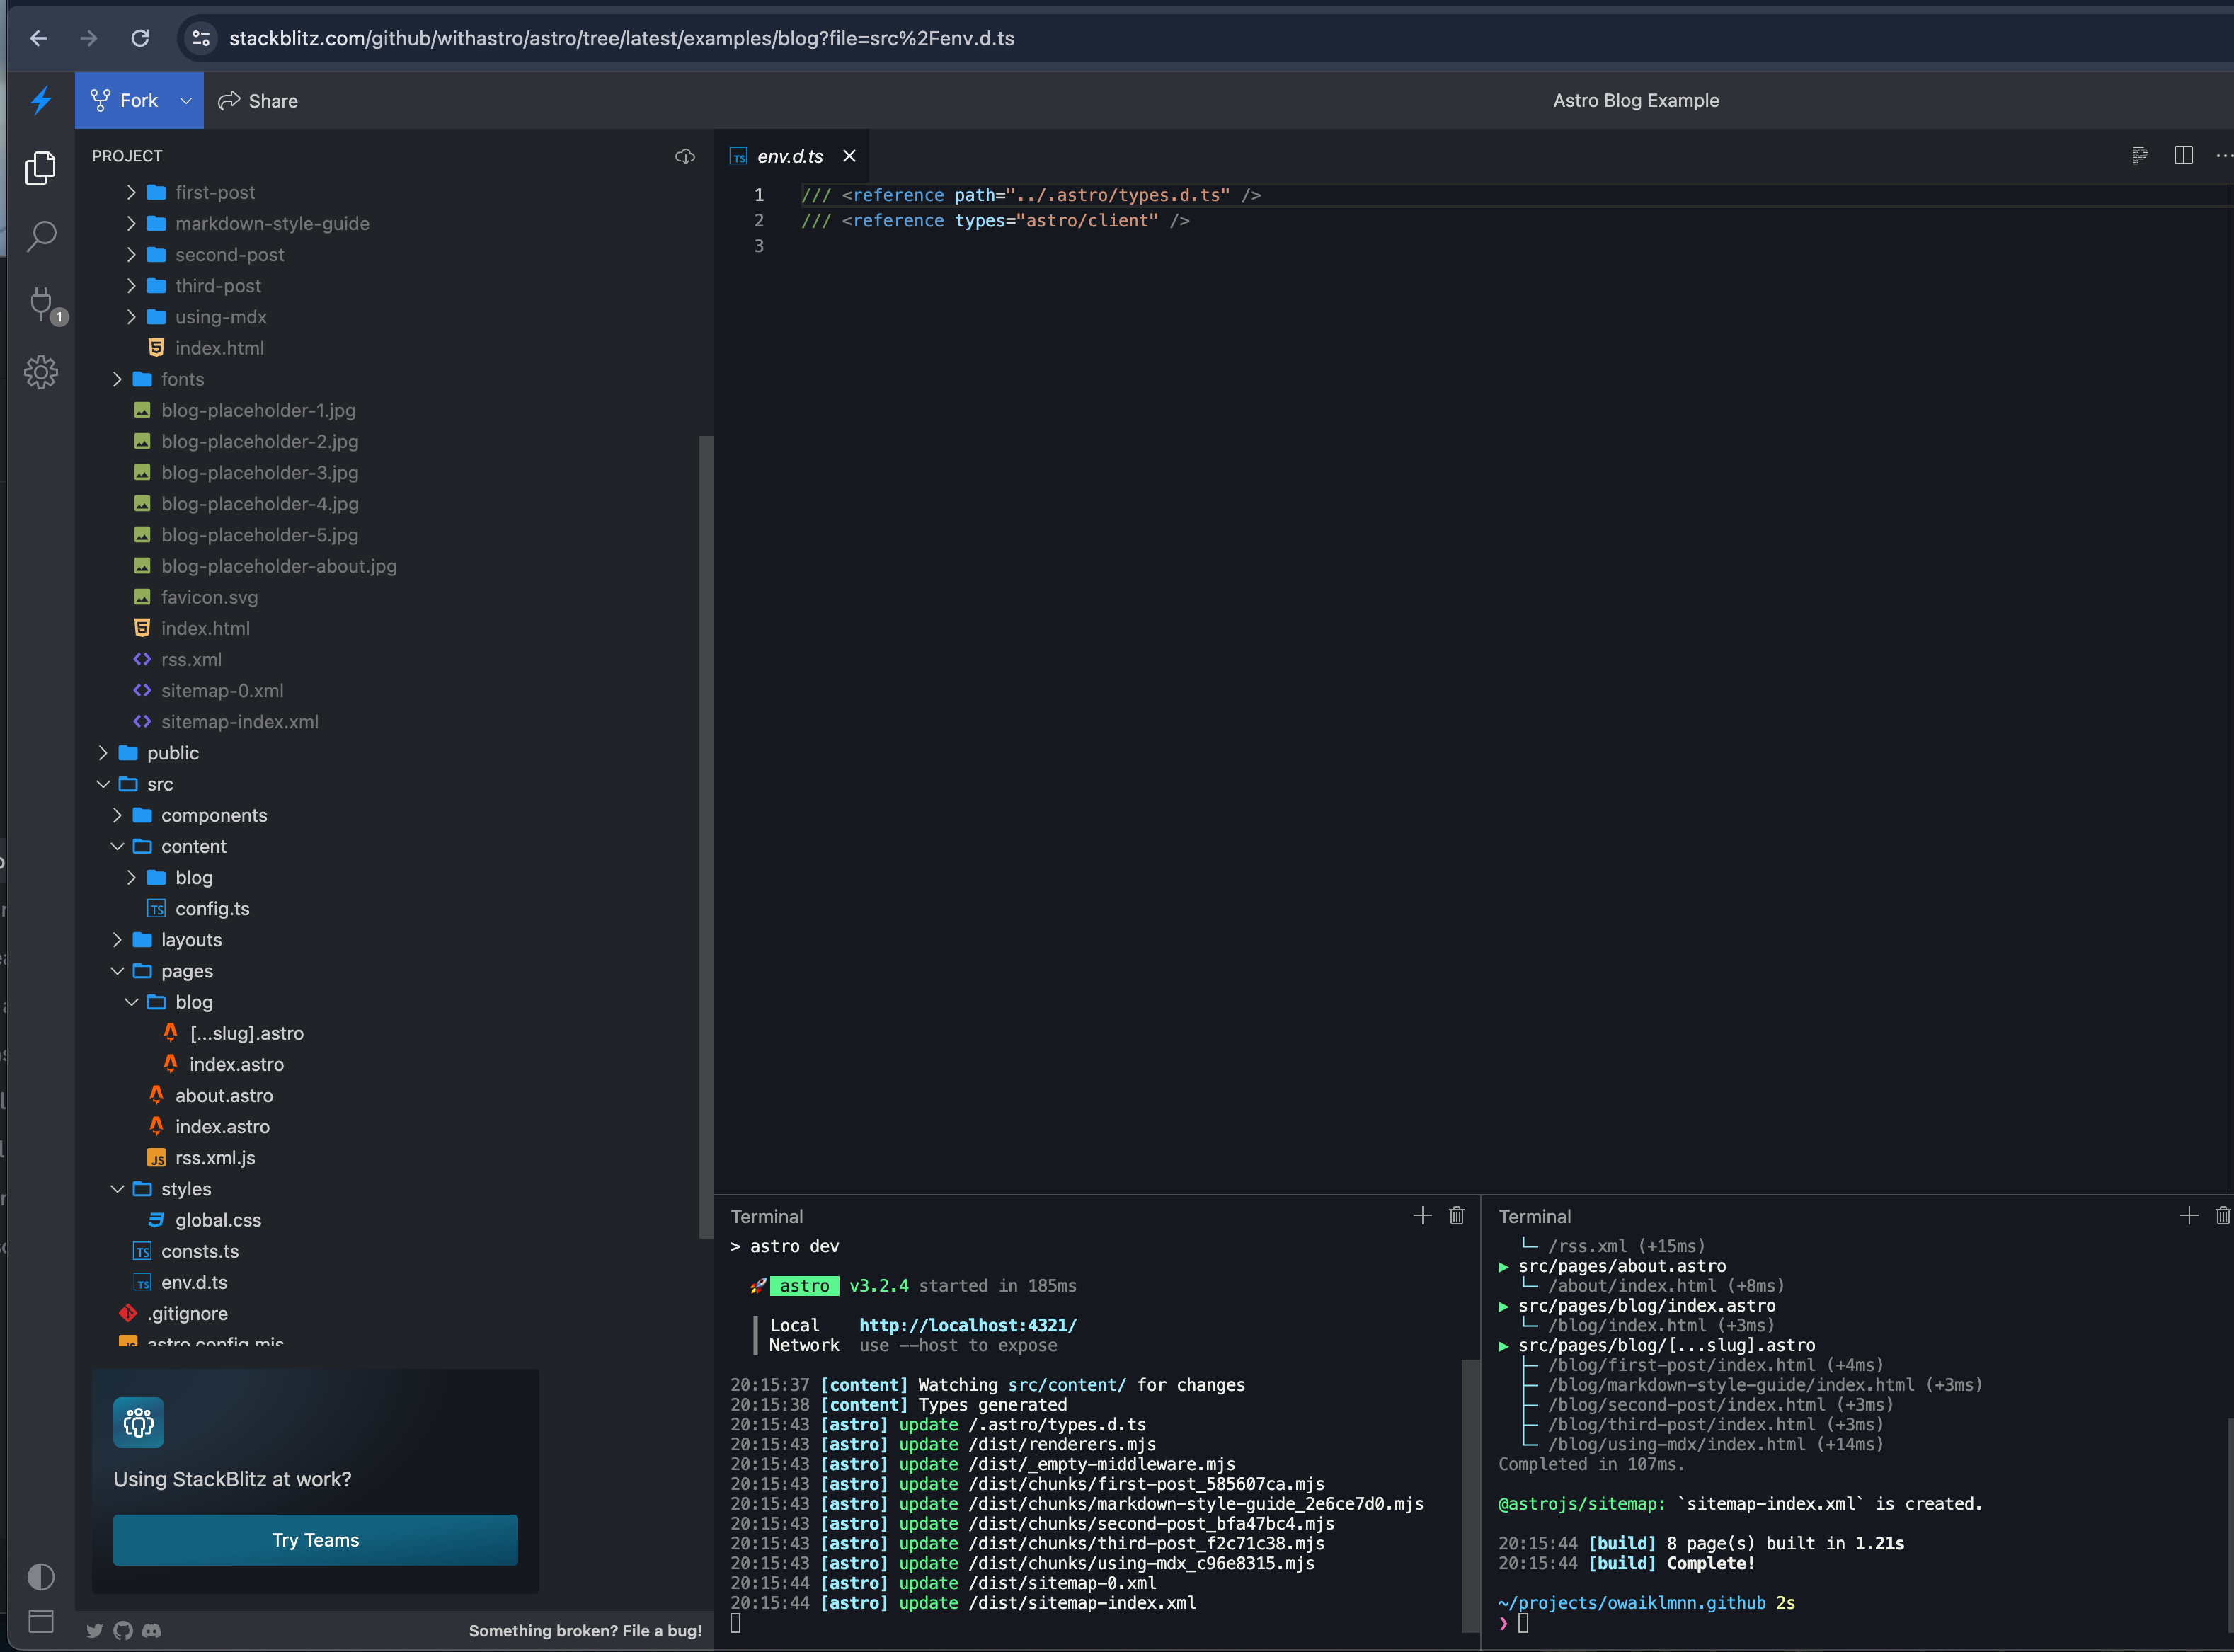Open the Fork dropdown arrow
This screenshot has width=2234, height=1652.
pyautogui.click(x=186, y=101)
